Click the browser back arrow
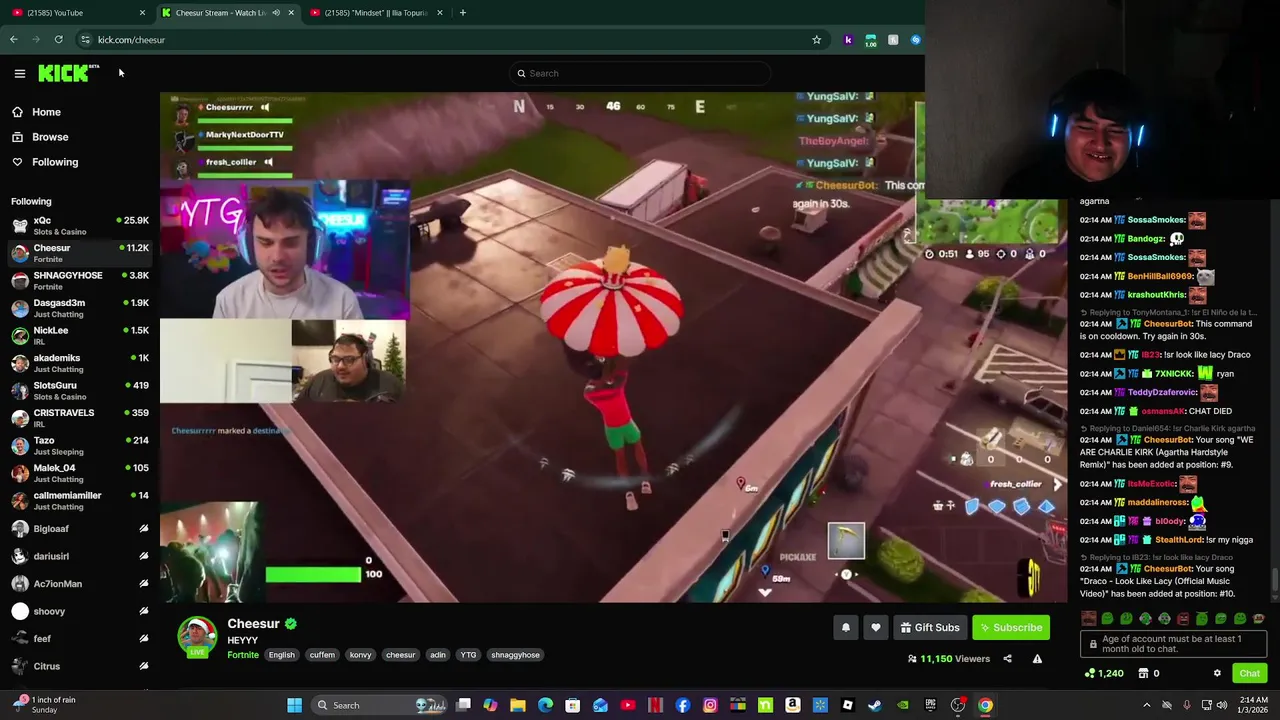 13,40
